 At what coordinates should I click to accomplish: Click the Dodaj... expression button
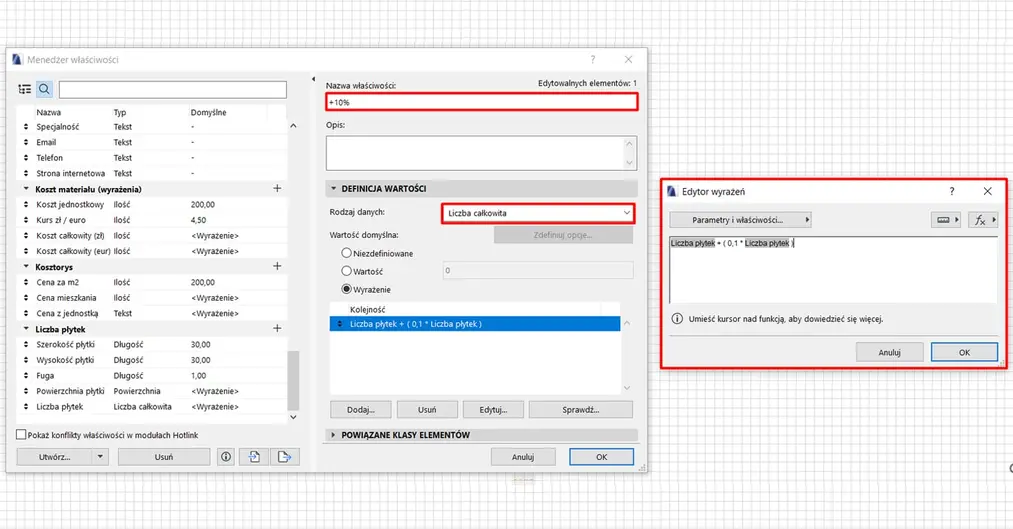click(360, 410)
